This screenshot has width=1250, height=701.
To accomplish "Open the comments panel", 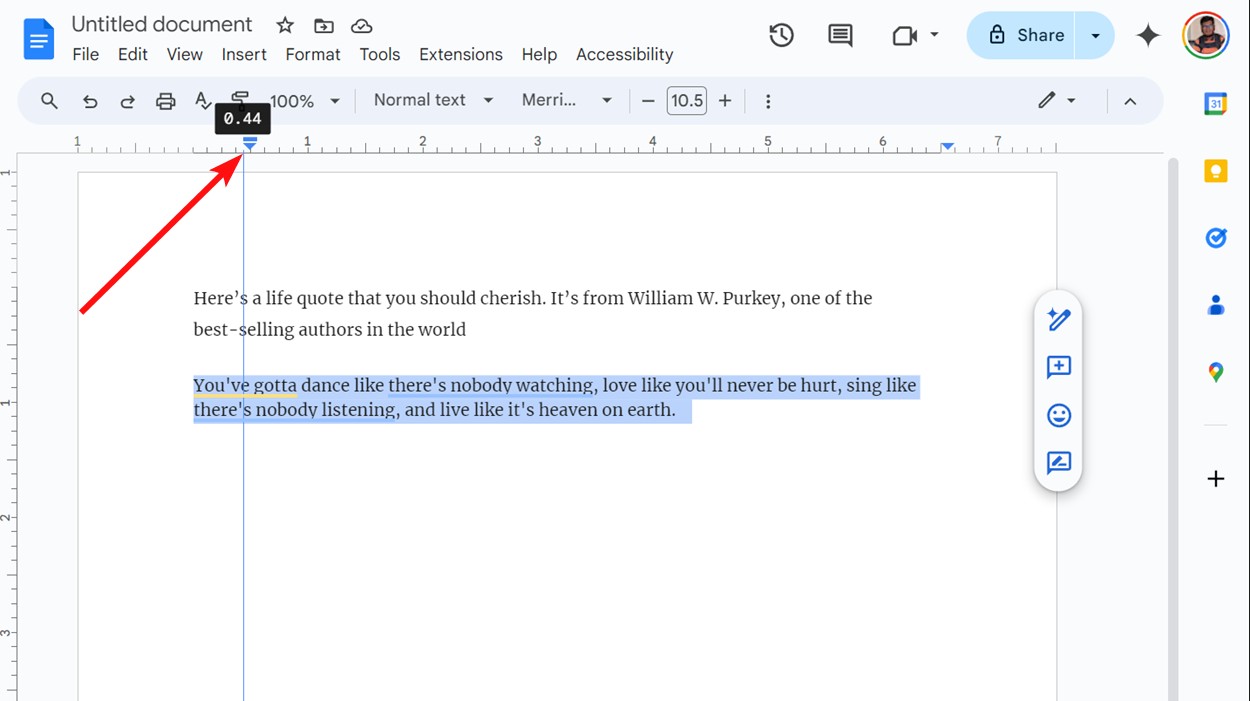I will click(840, 34).
